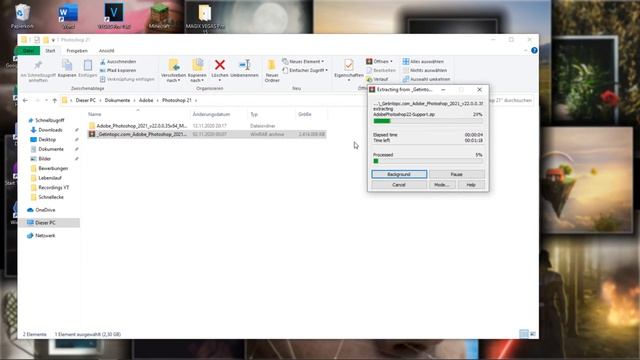This screenshot has width=640, height=360.
Task: Switch to large icons view in status bar
Action: (x=533, y=334)
